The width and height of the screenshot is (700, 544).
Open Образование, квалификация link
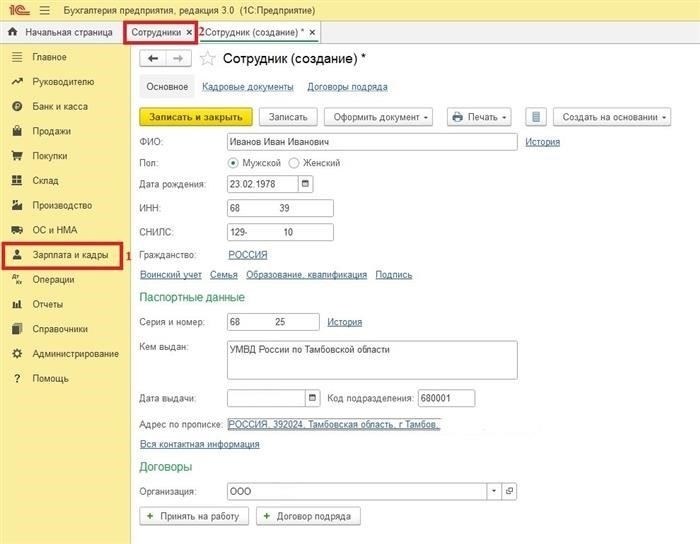(306, 274)
